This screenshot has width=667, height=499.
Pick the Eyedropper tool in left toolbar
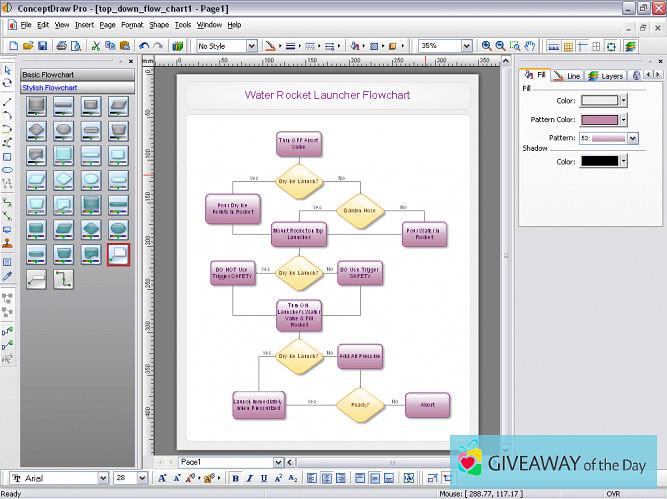[x=7, y=275]
